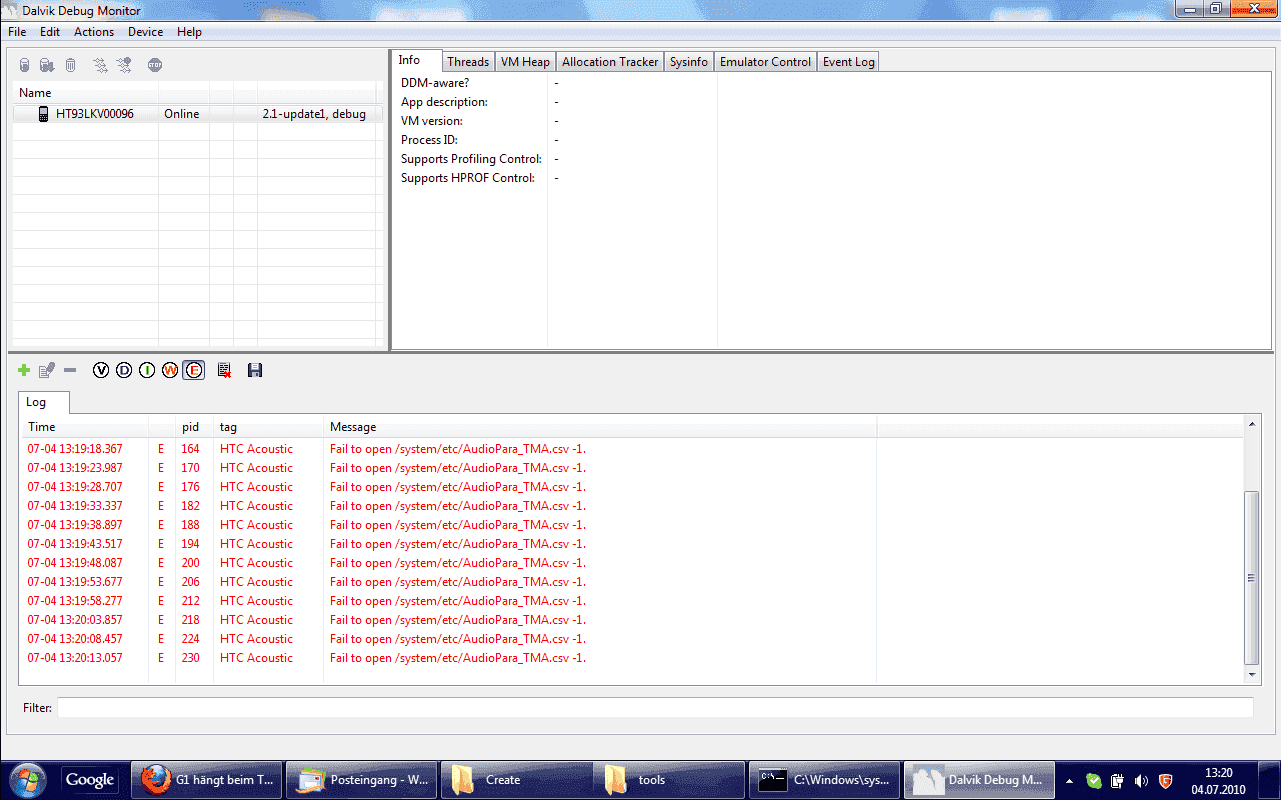This screenshot has height=800, width=1281.
Task: Toggle Verbose log level (V)
Action: point(100,370)
